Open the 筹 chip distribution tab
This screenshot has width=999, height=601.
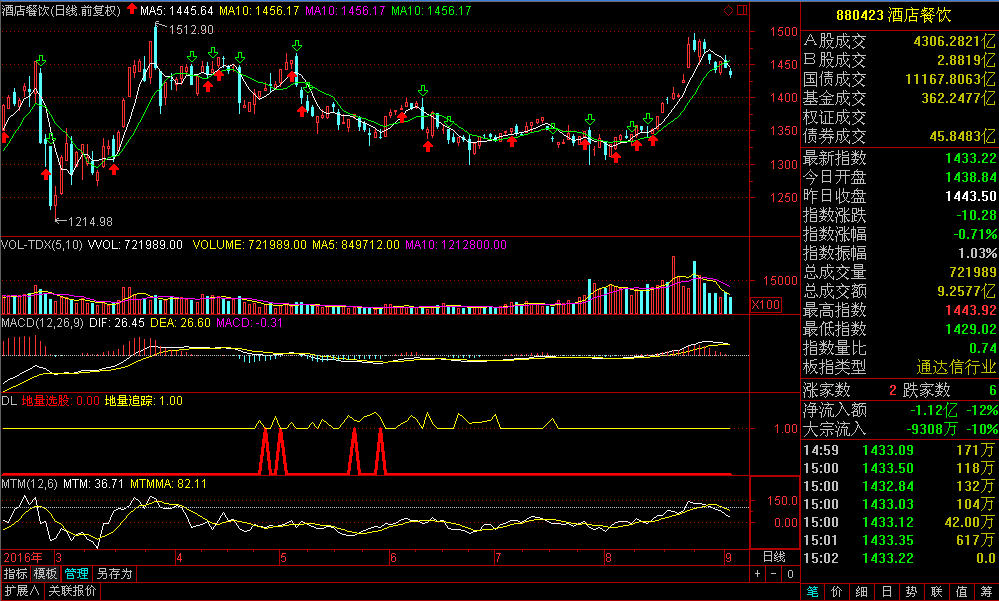click(x=985, y=591)
